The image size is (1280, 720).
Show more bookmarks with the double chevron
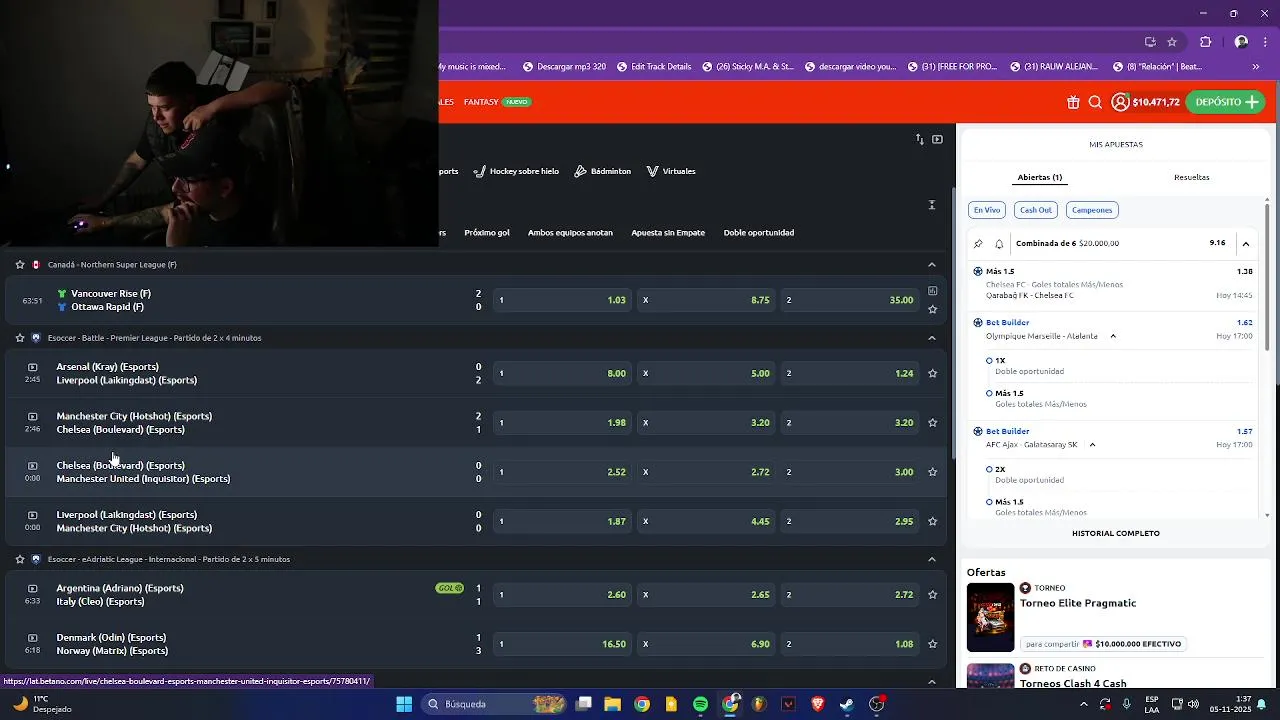pyautogui.click(x=1255, y=67)
